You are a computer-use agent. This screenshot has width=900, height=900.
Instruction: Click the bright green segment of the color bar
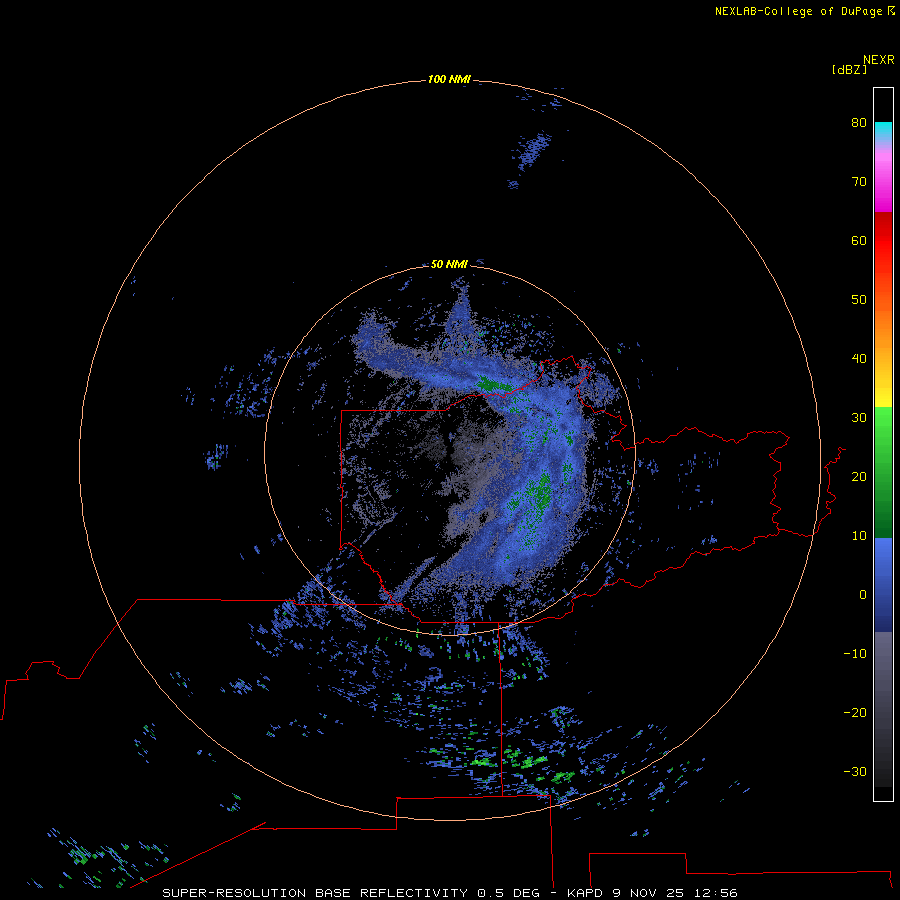click(883, 428)
